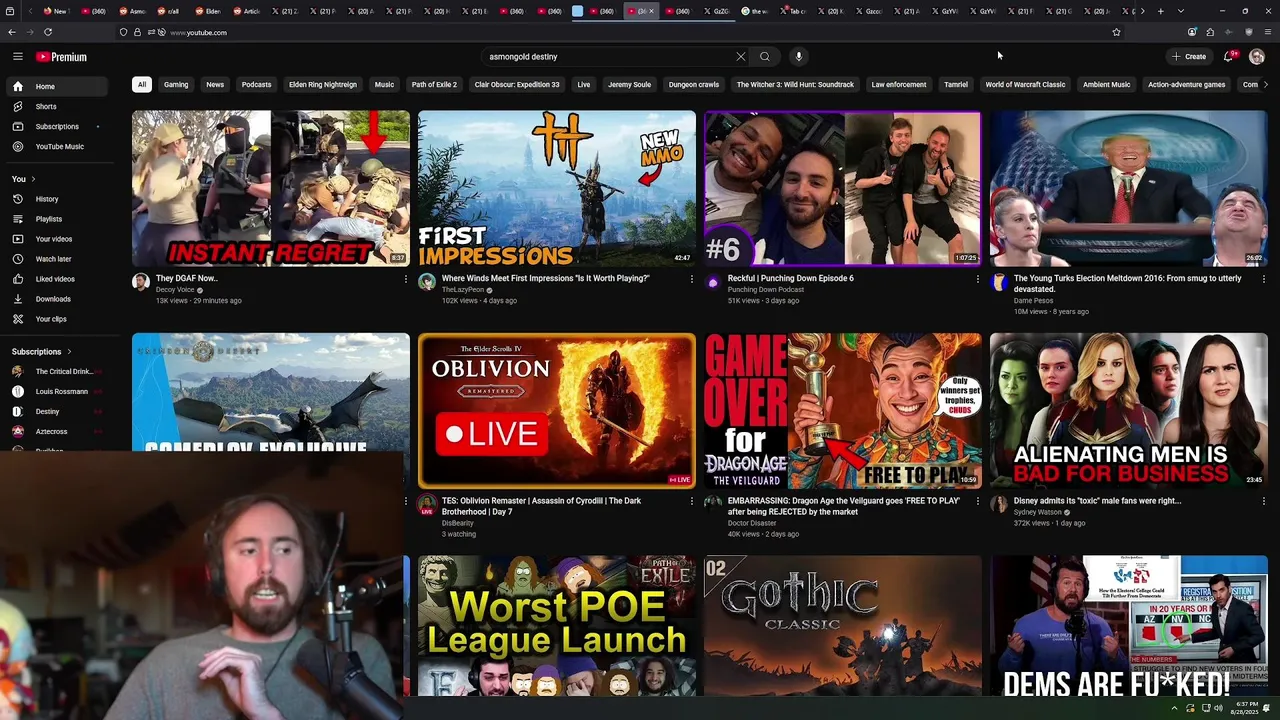Select the Elden Ring Nightreign chip
Viewport: 1280px width, 720px height.
click(323, 85)
